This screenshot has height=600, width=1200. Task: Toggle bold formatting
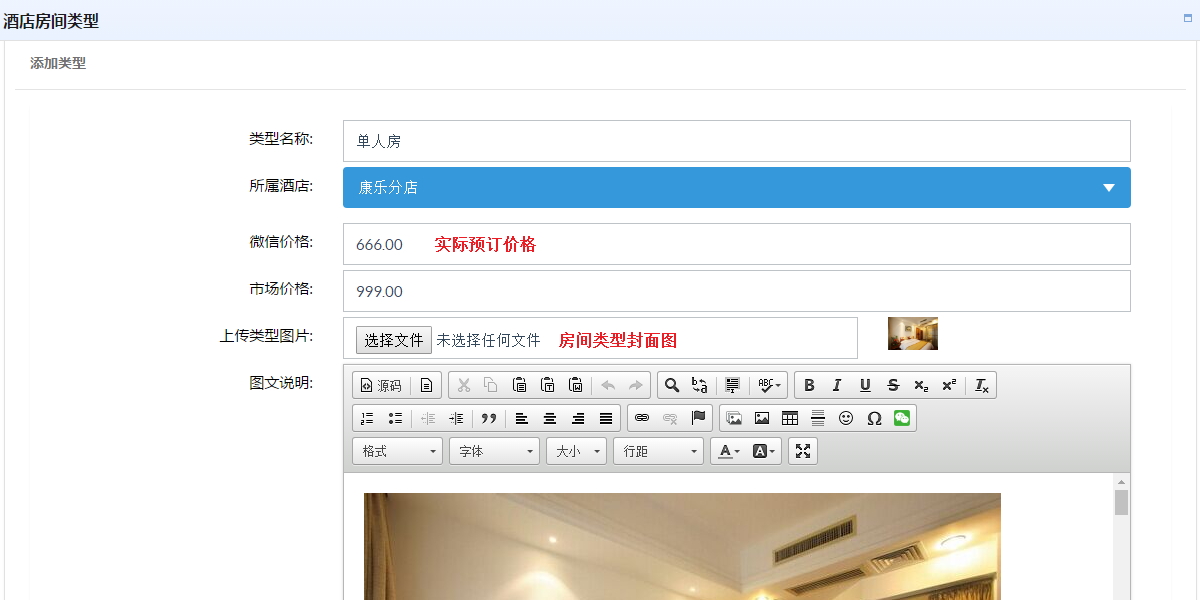pyautogui.click(x=809, y=385)
